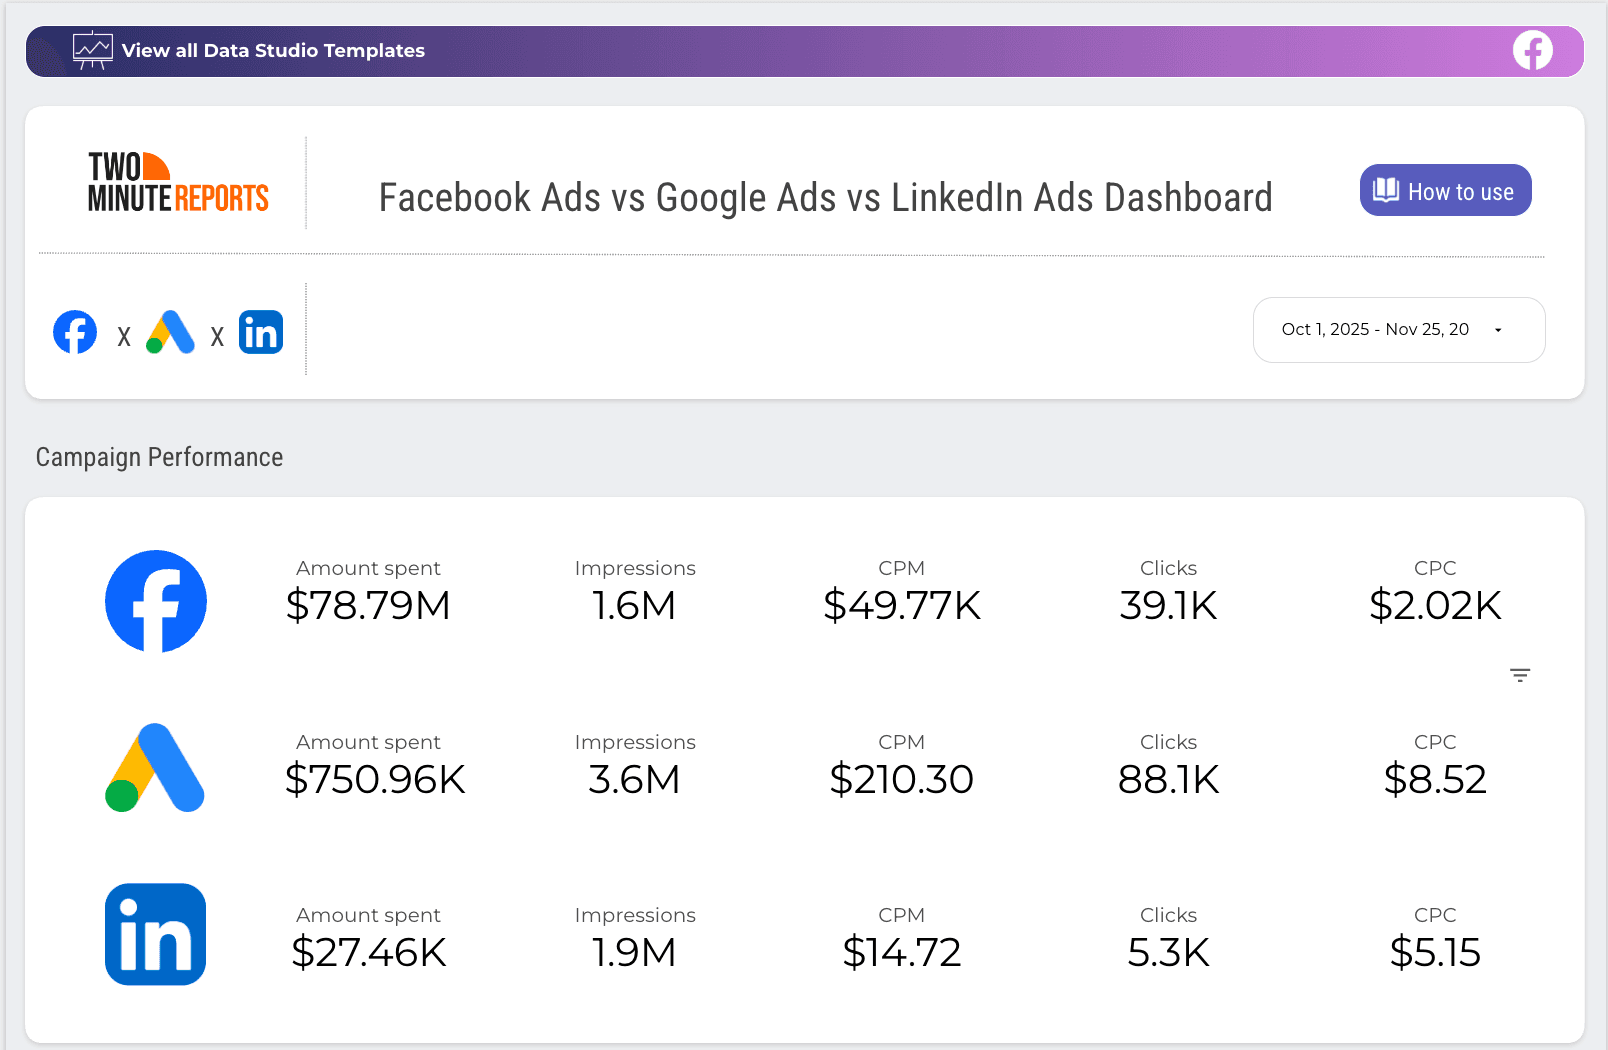
Task: Click the large LinkedIn logo in performance panel
Action: [156, 934]
